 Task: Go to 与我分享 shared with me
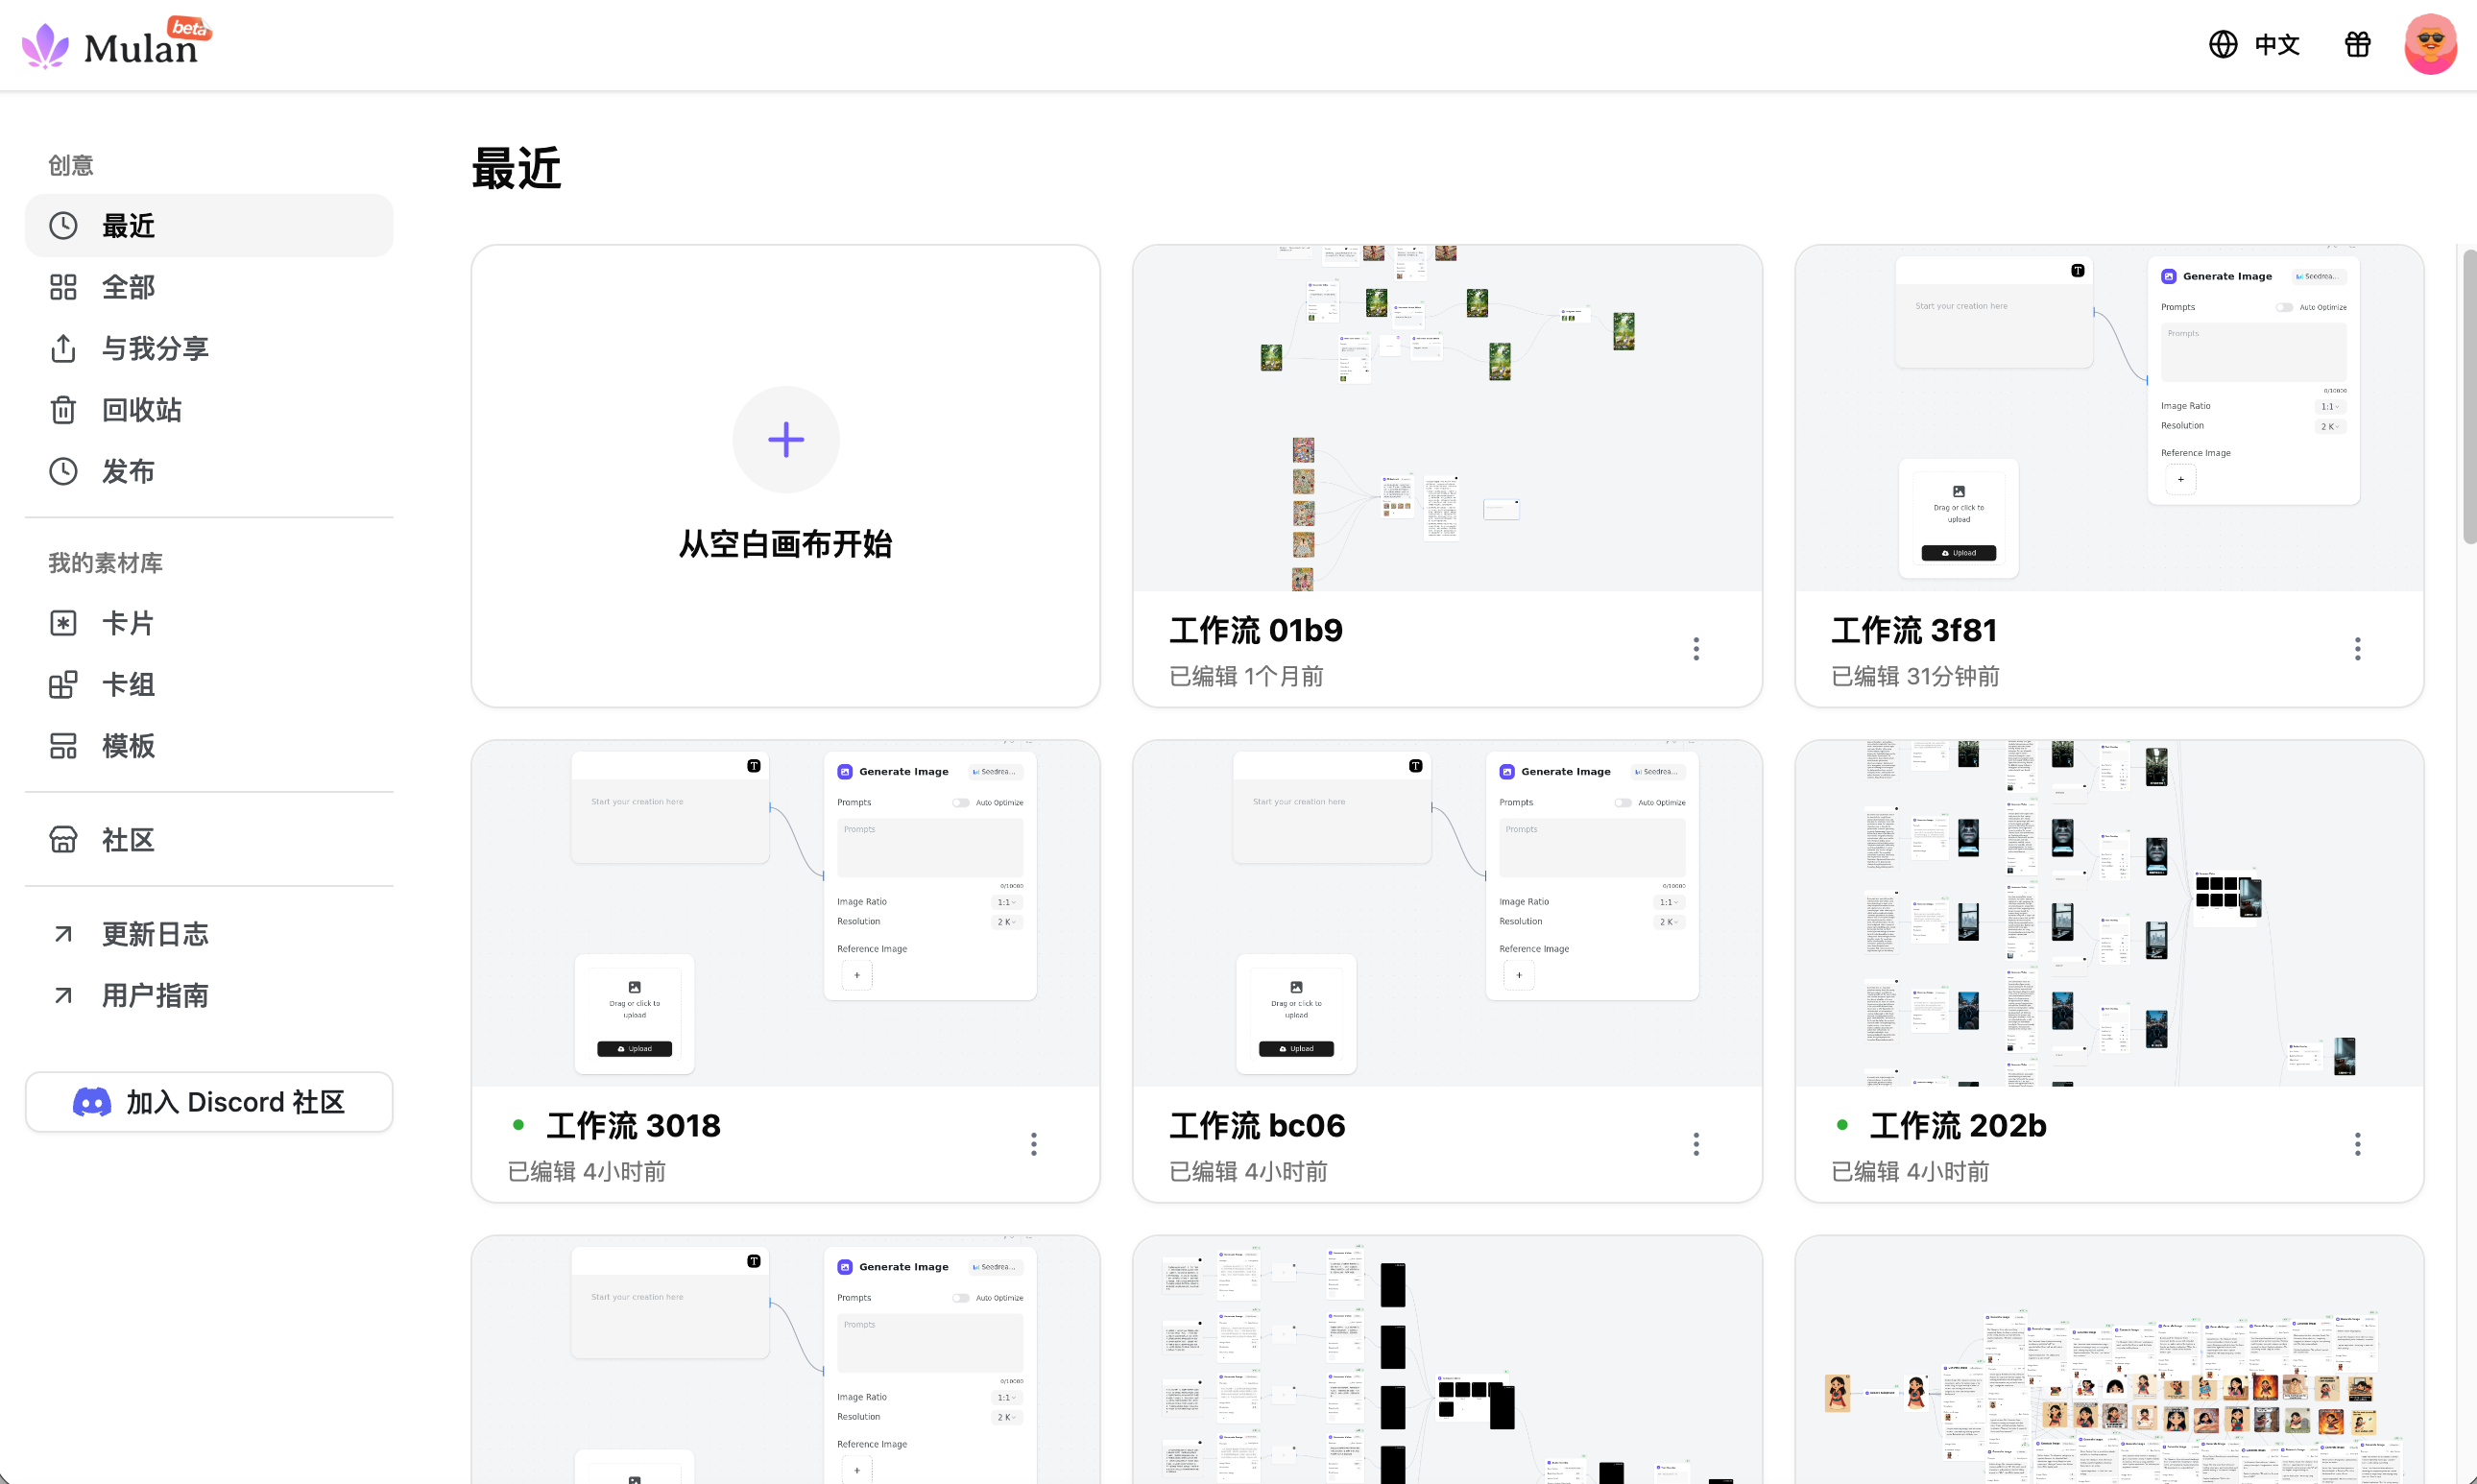coord(209,348)
